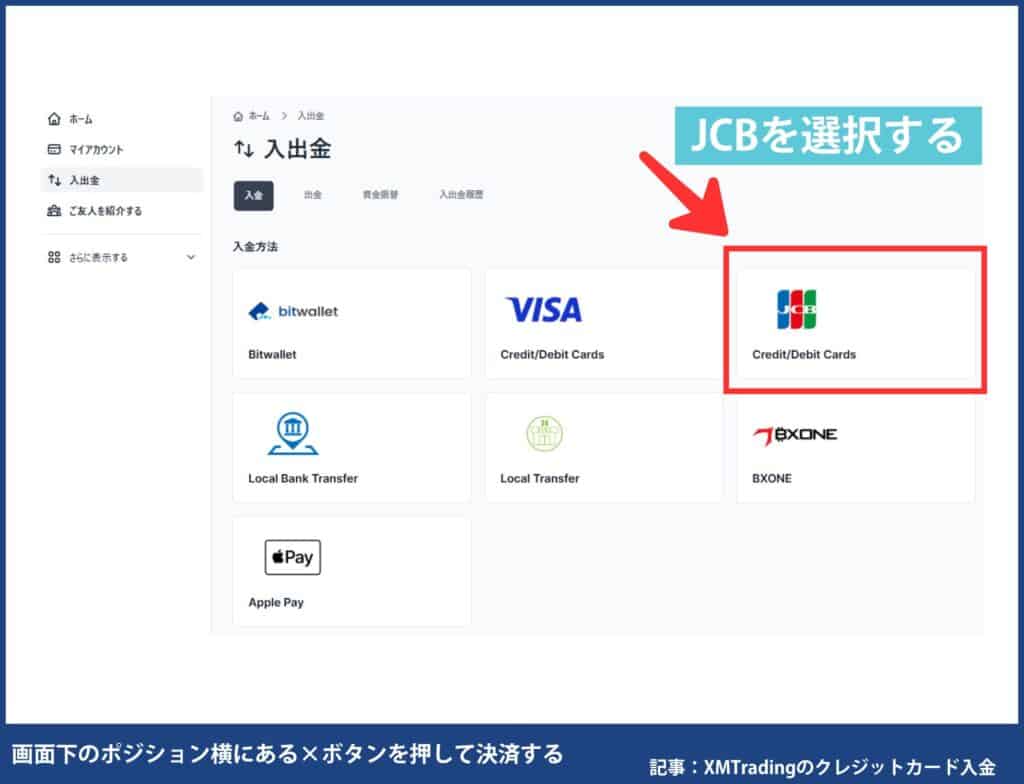Open マイアカウント in the sidebar

[x=96, y=150]
